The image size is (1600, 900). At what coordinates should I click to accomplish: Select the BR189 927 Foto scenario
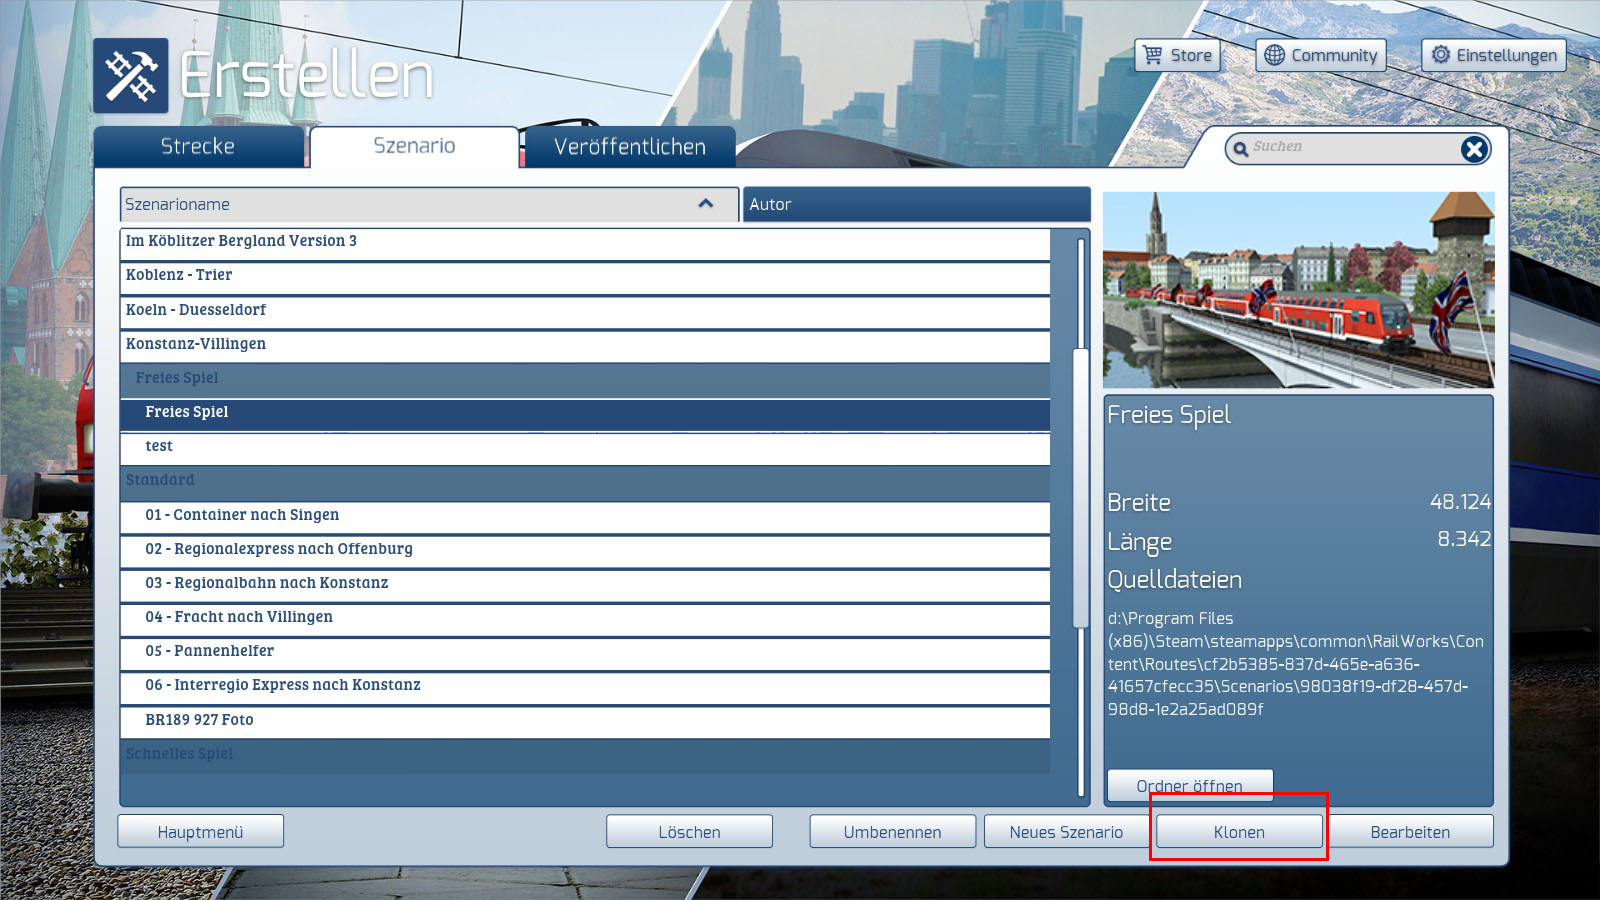pos(585,721)
